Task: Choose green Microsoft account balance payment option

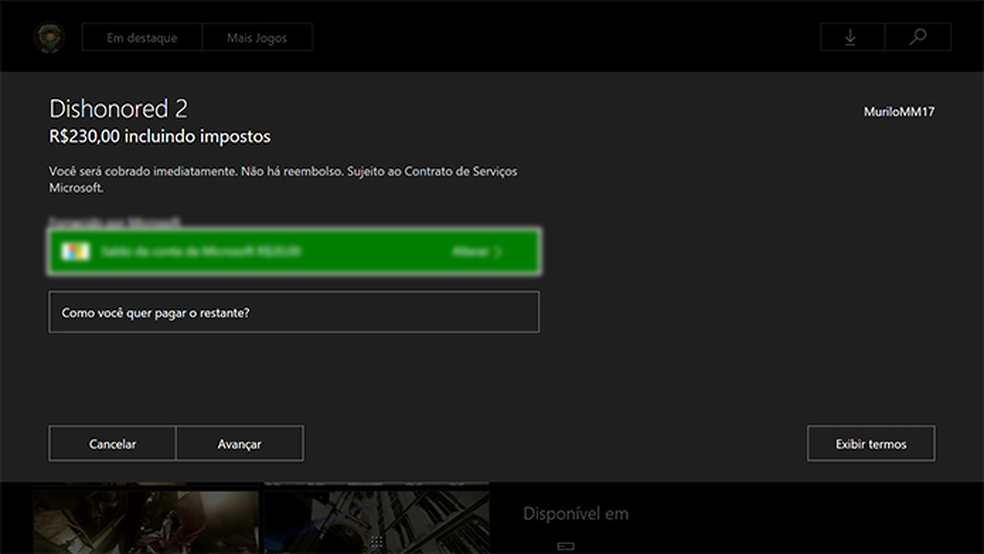Action: (294, 252)
